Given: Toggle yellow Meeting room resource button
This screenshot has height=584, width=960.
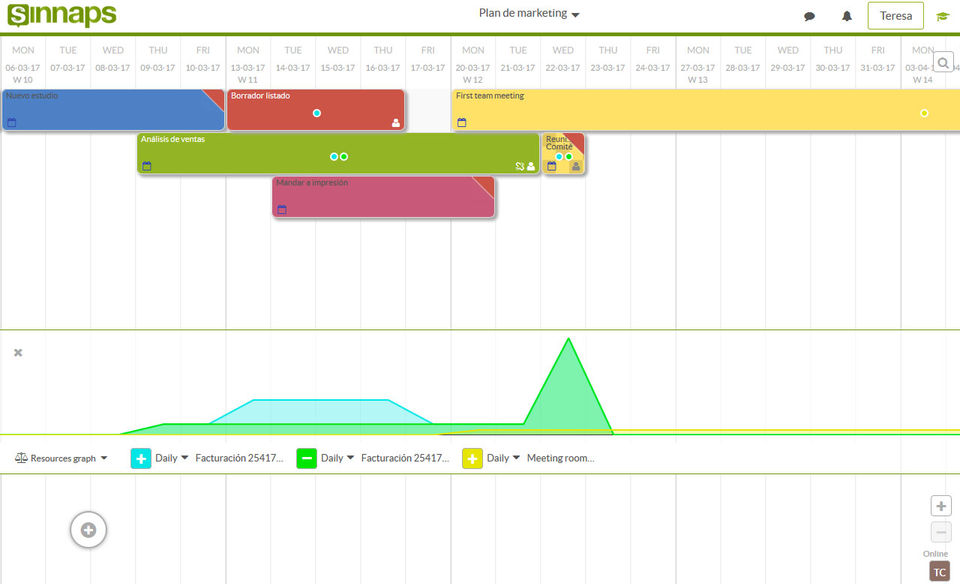Looking at the screenshot, I should pos(472,458).
